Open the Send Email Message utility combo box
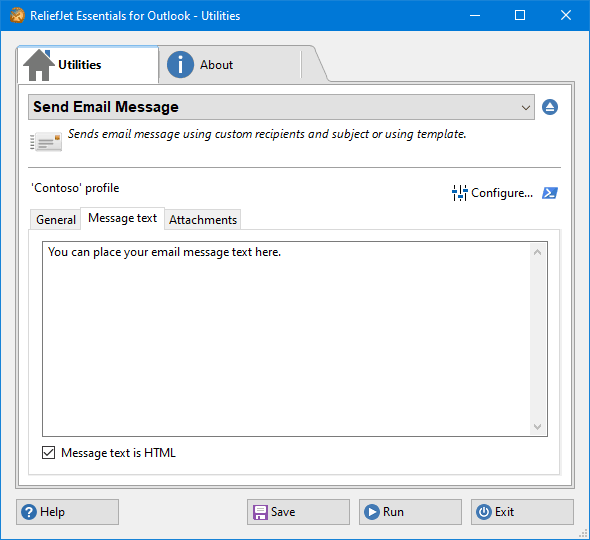Screen dimensions: 590x540 [x=281, y=107]
